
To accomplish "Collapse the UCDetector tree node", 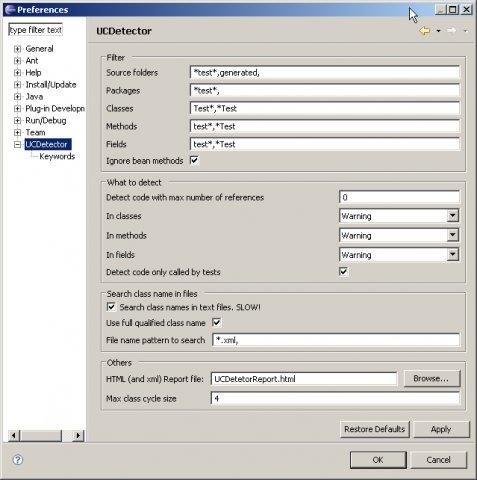I will click(x=17, y=145).
